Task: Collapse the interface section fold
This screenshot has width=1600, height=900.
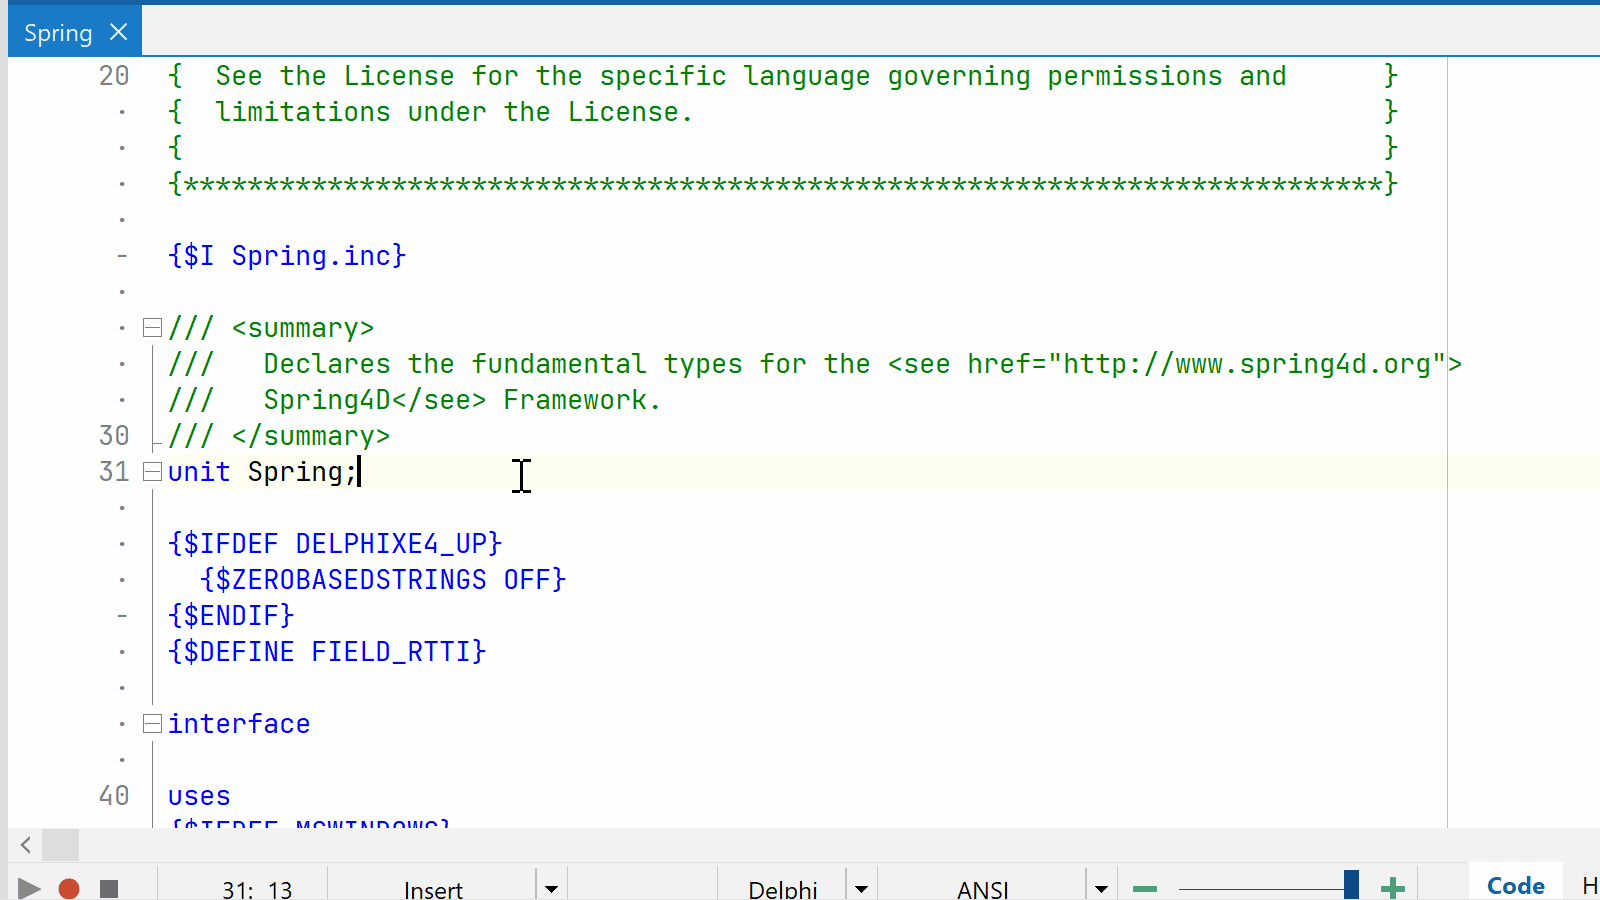Action: (152, 724)
